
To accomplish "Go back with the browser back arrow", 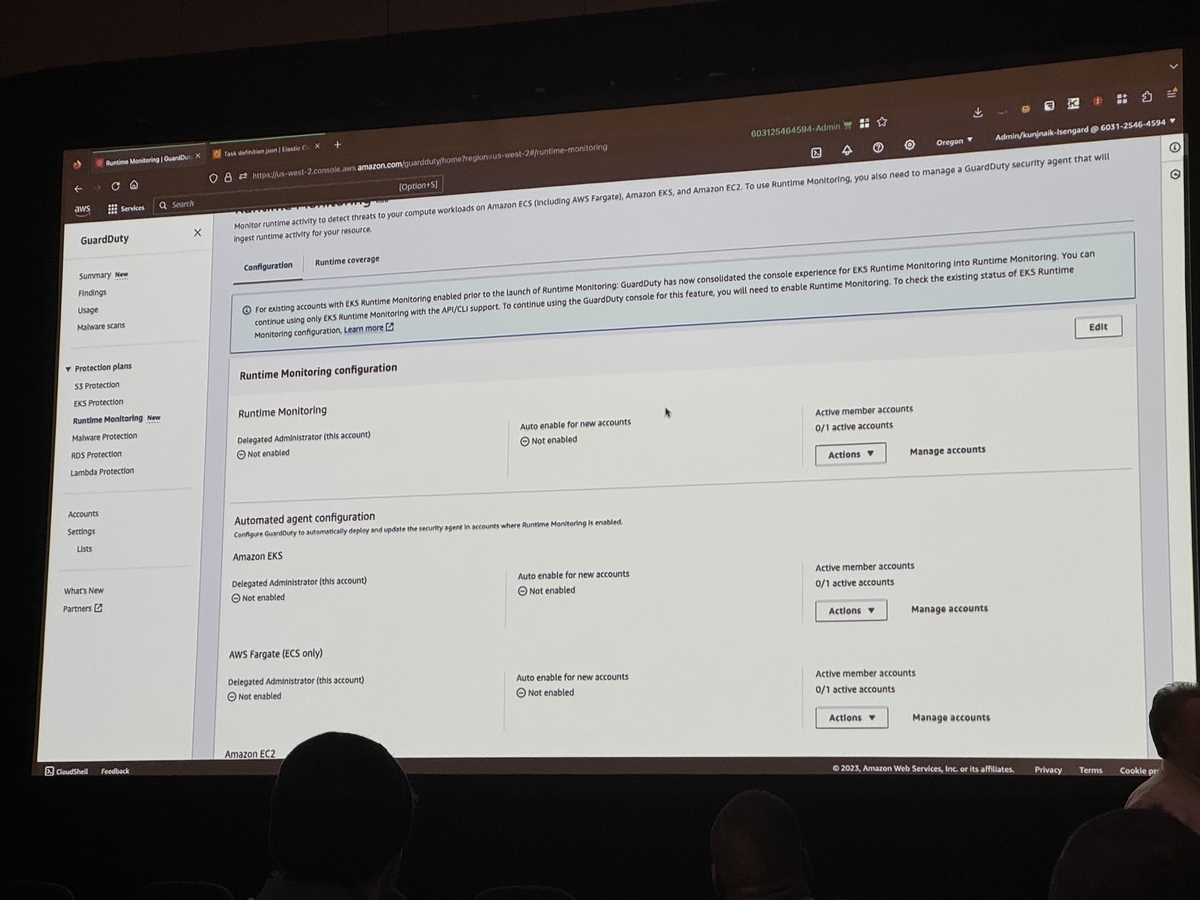I will pyautogui.click(x=79, y=188).
